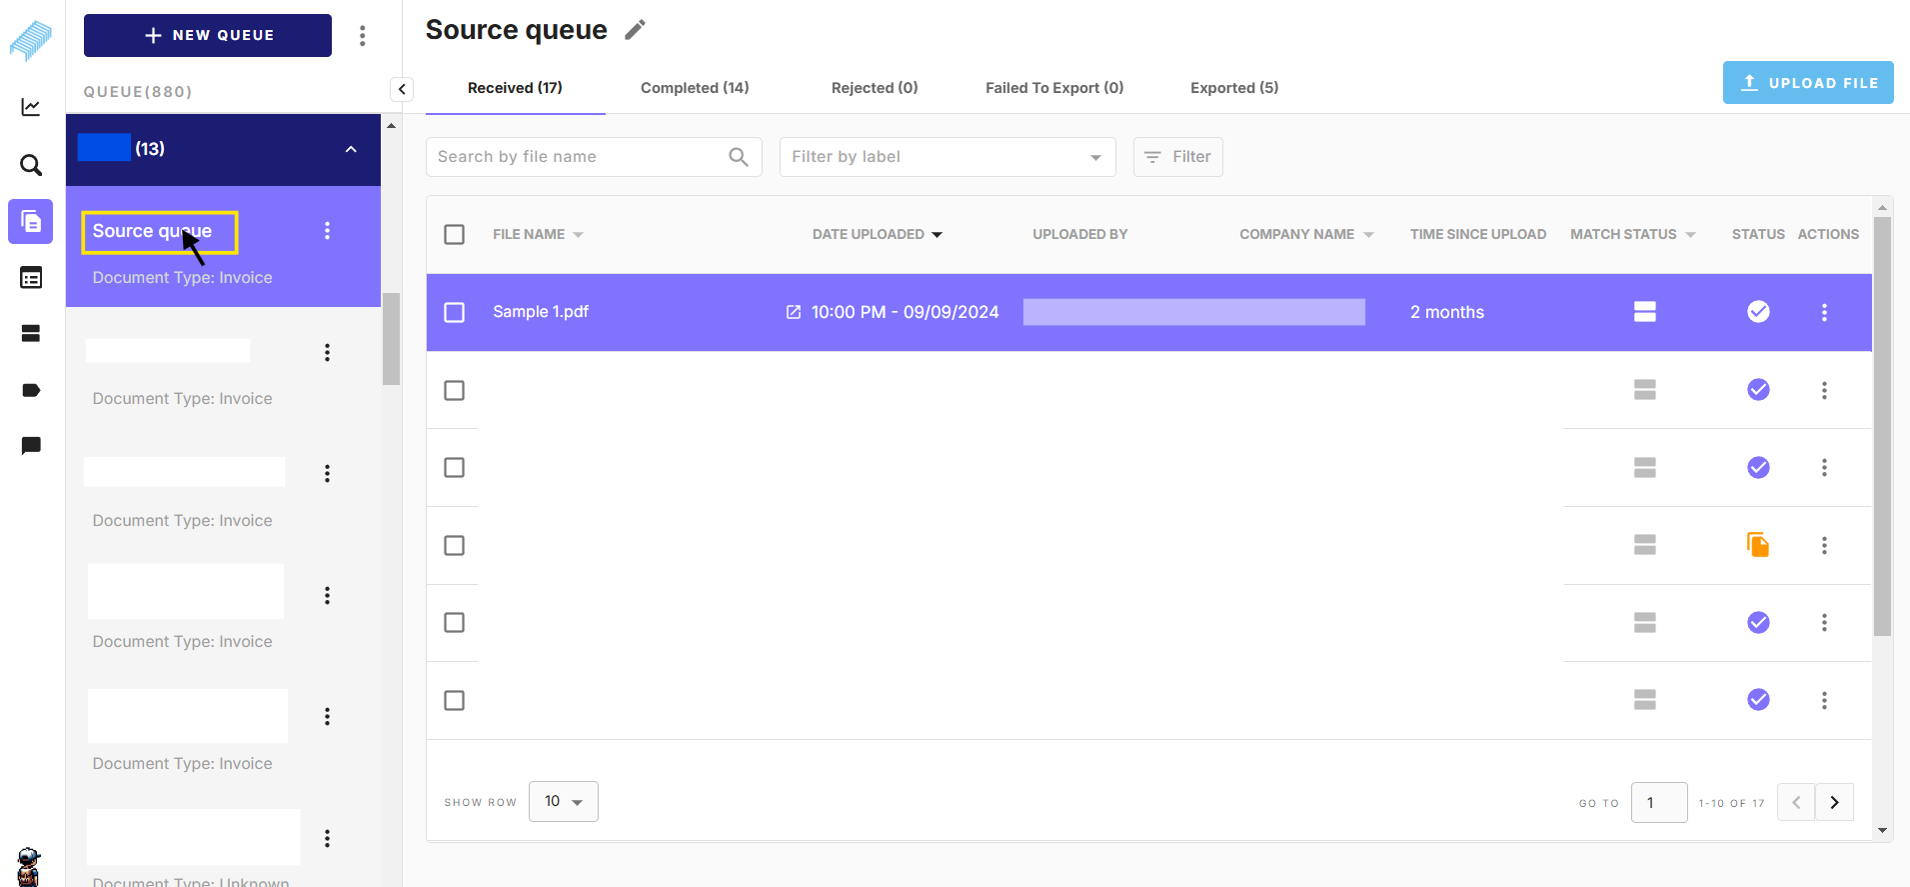Screen dimensions: 1910x887
Task: Click the 2 months time cell
Action: coord(1447,312)
